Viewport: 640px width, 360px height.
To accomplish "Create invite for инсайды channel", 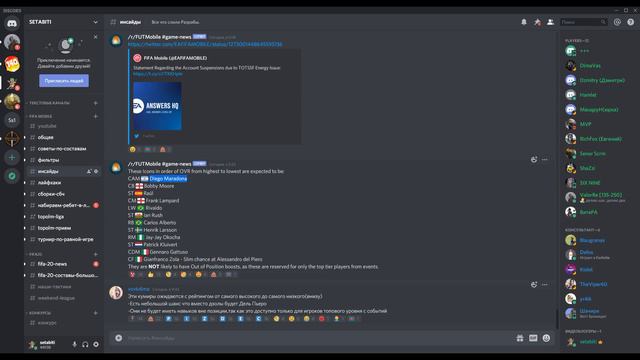I will pos(89,171).
